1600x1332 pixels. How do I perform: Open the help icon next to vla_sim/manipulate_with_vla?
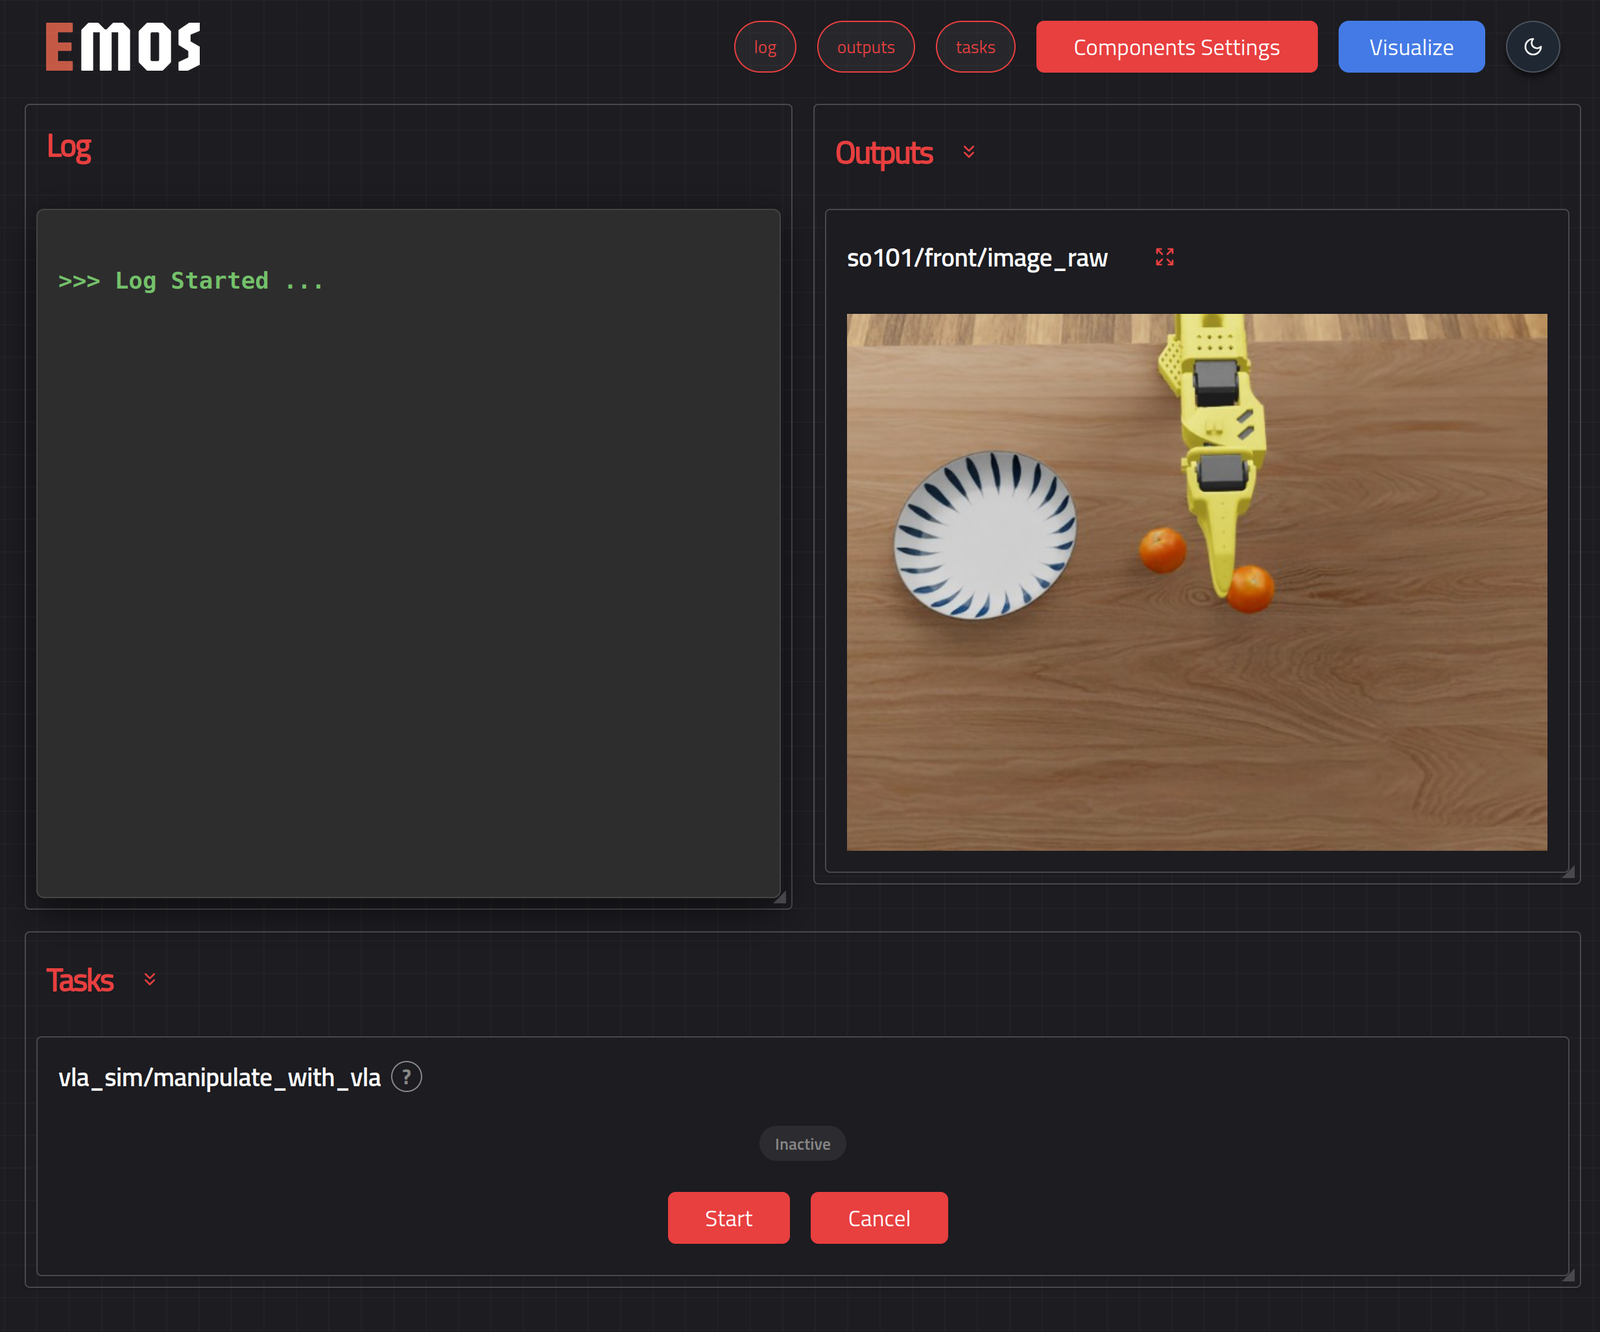(x=406, y=1077)
